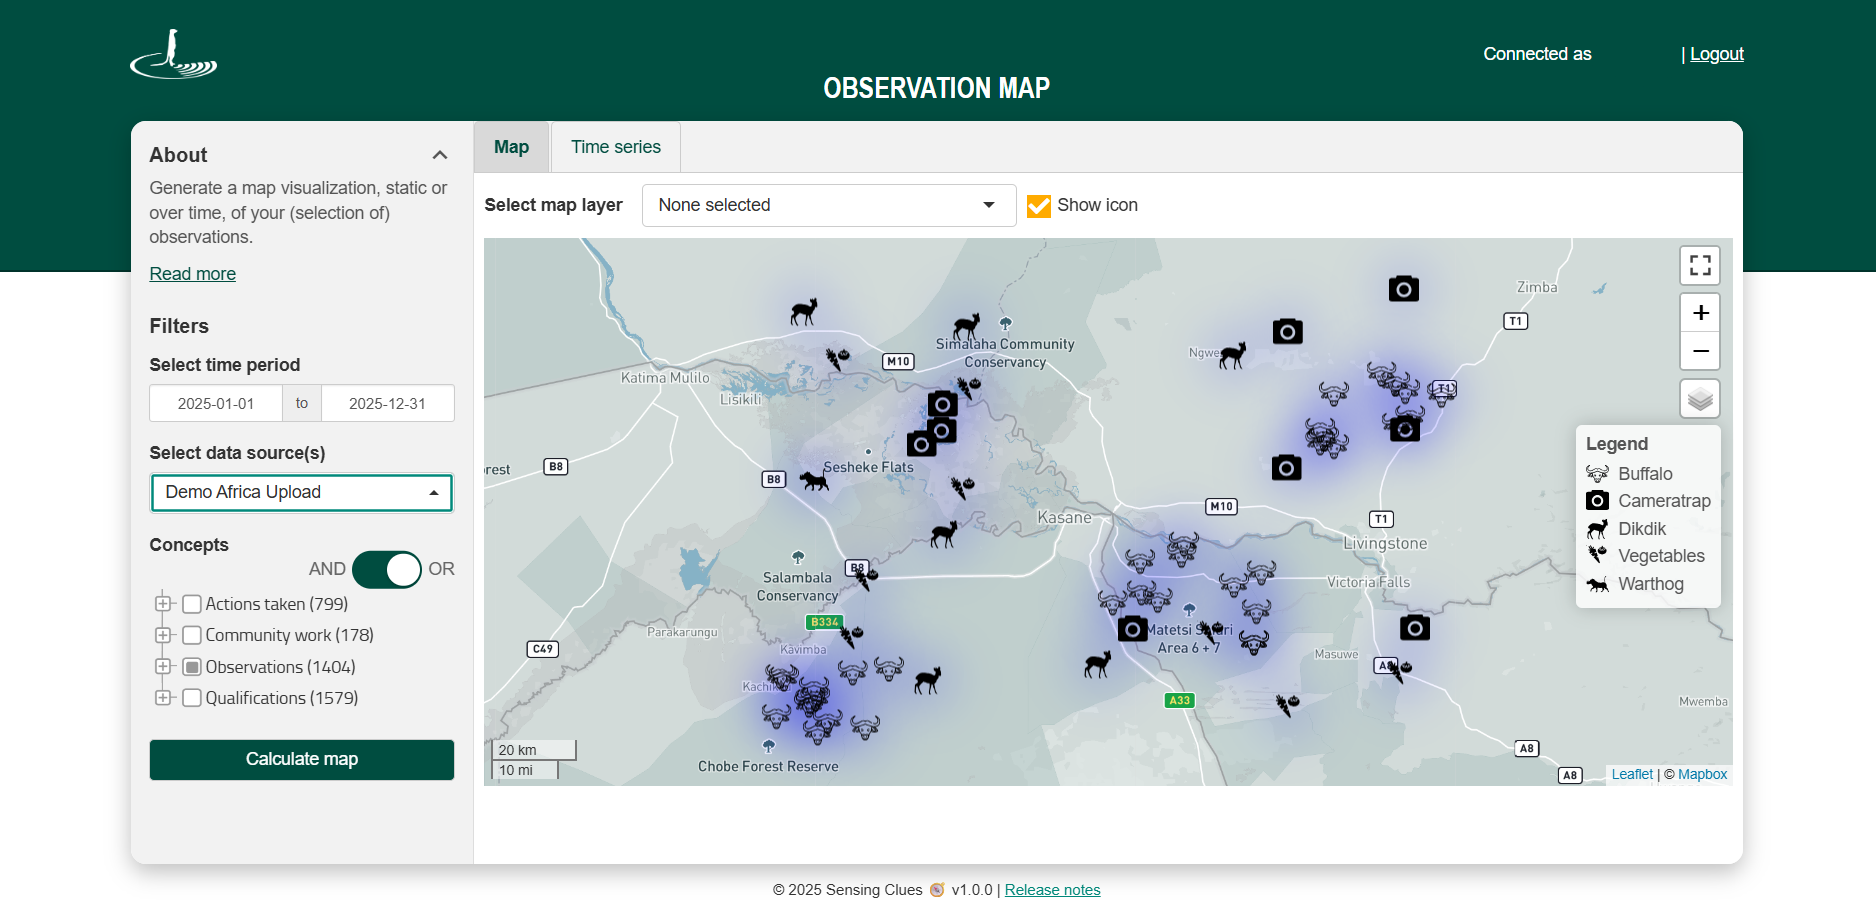
Task: Click dikdik marker near Katima Mulilo road
Action: 804,312
